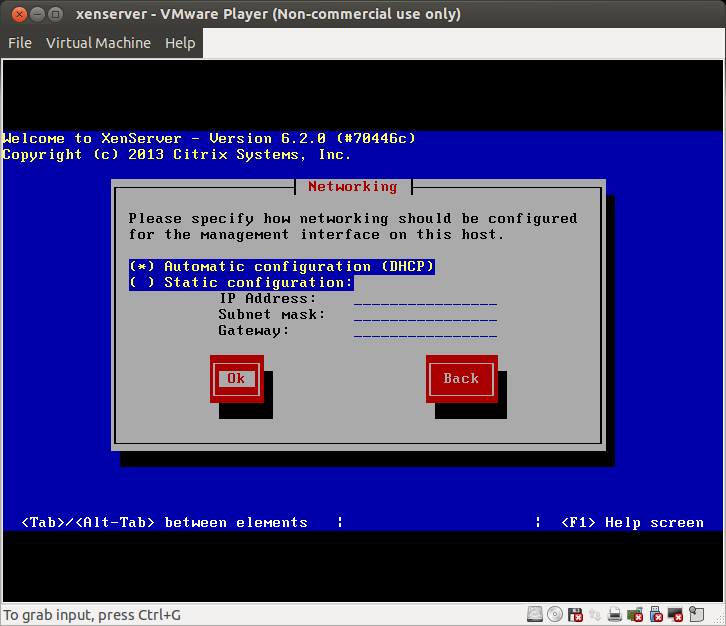Confirm networking with the Ok button
The image size is (726, 626).
[x=237, y=379]
